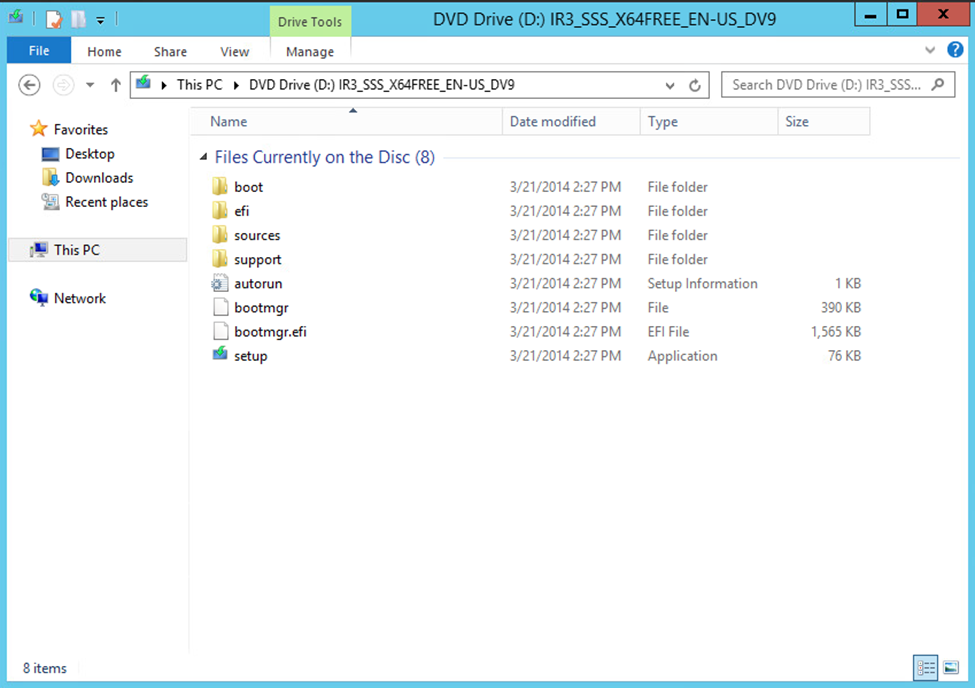Select the sources folder icon

219,235
